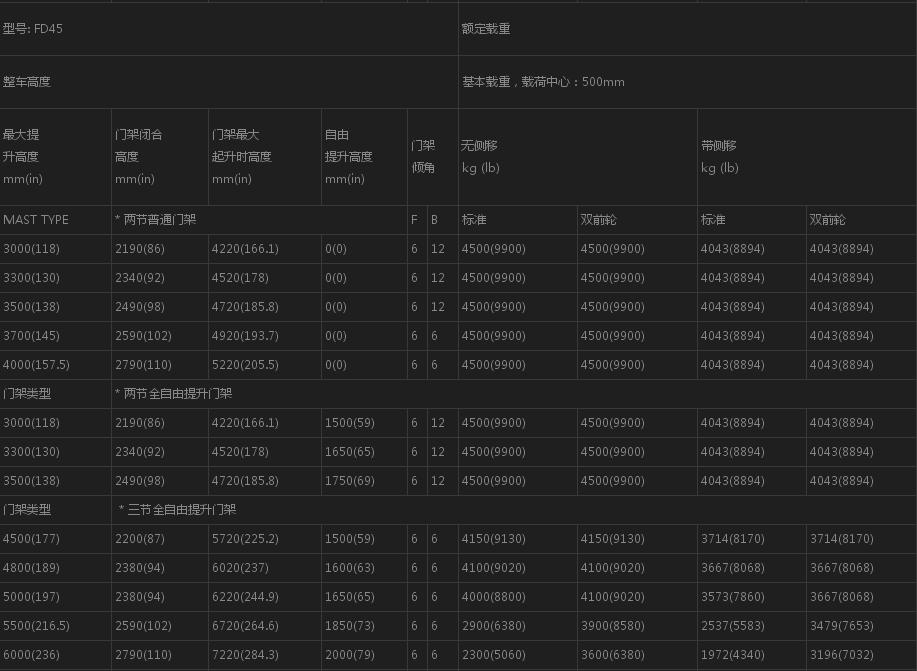Viewport: 917px width, 671px height.
Task: Click the 4000(157.5) lift height cell
Action: pyautogui.click(x=35, y=365)
